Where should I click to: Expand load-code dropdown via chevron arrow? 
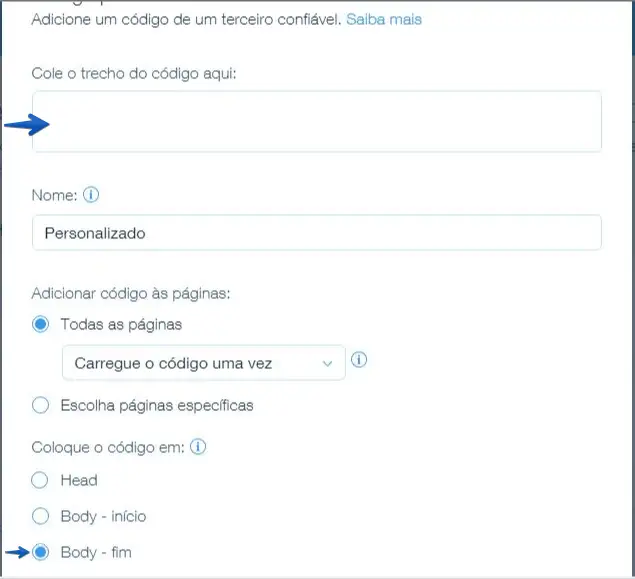pos(327,364)
